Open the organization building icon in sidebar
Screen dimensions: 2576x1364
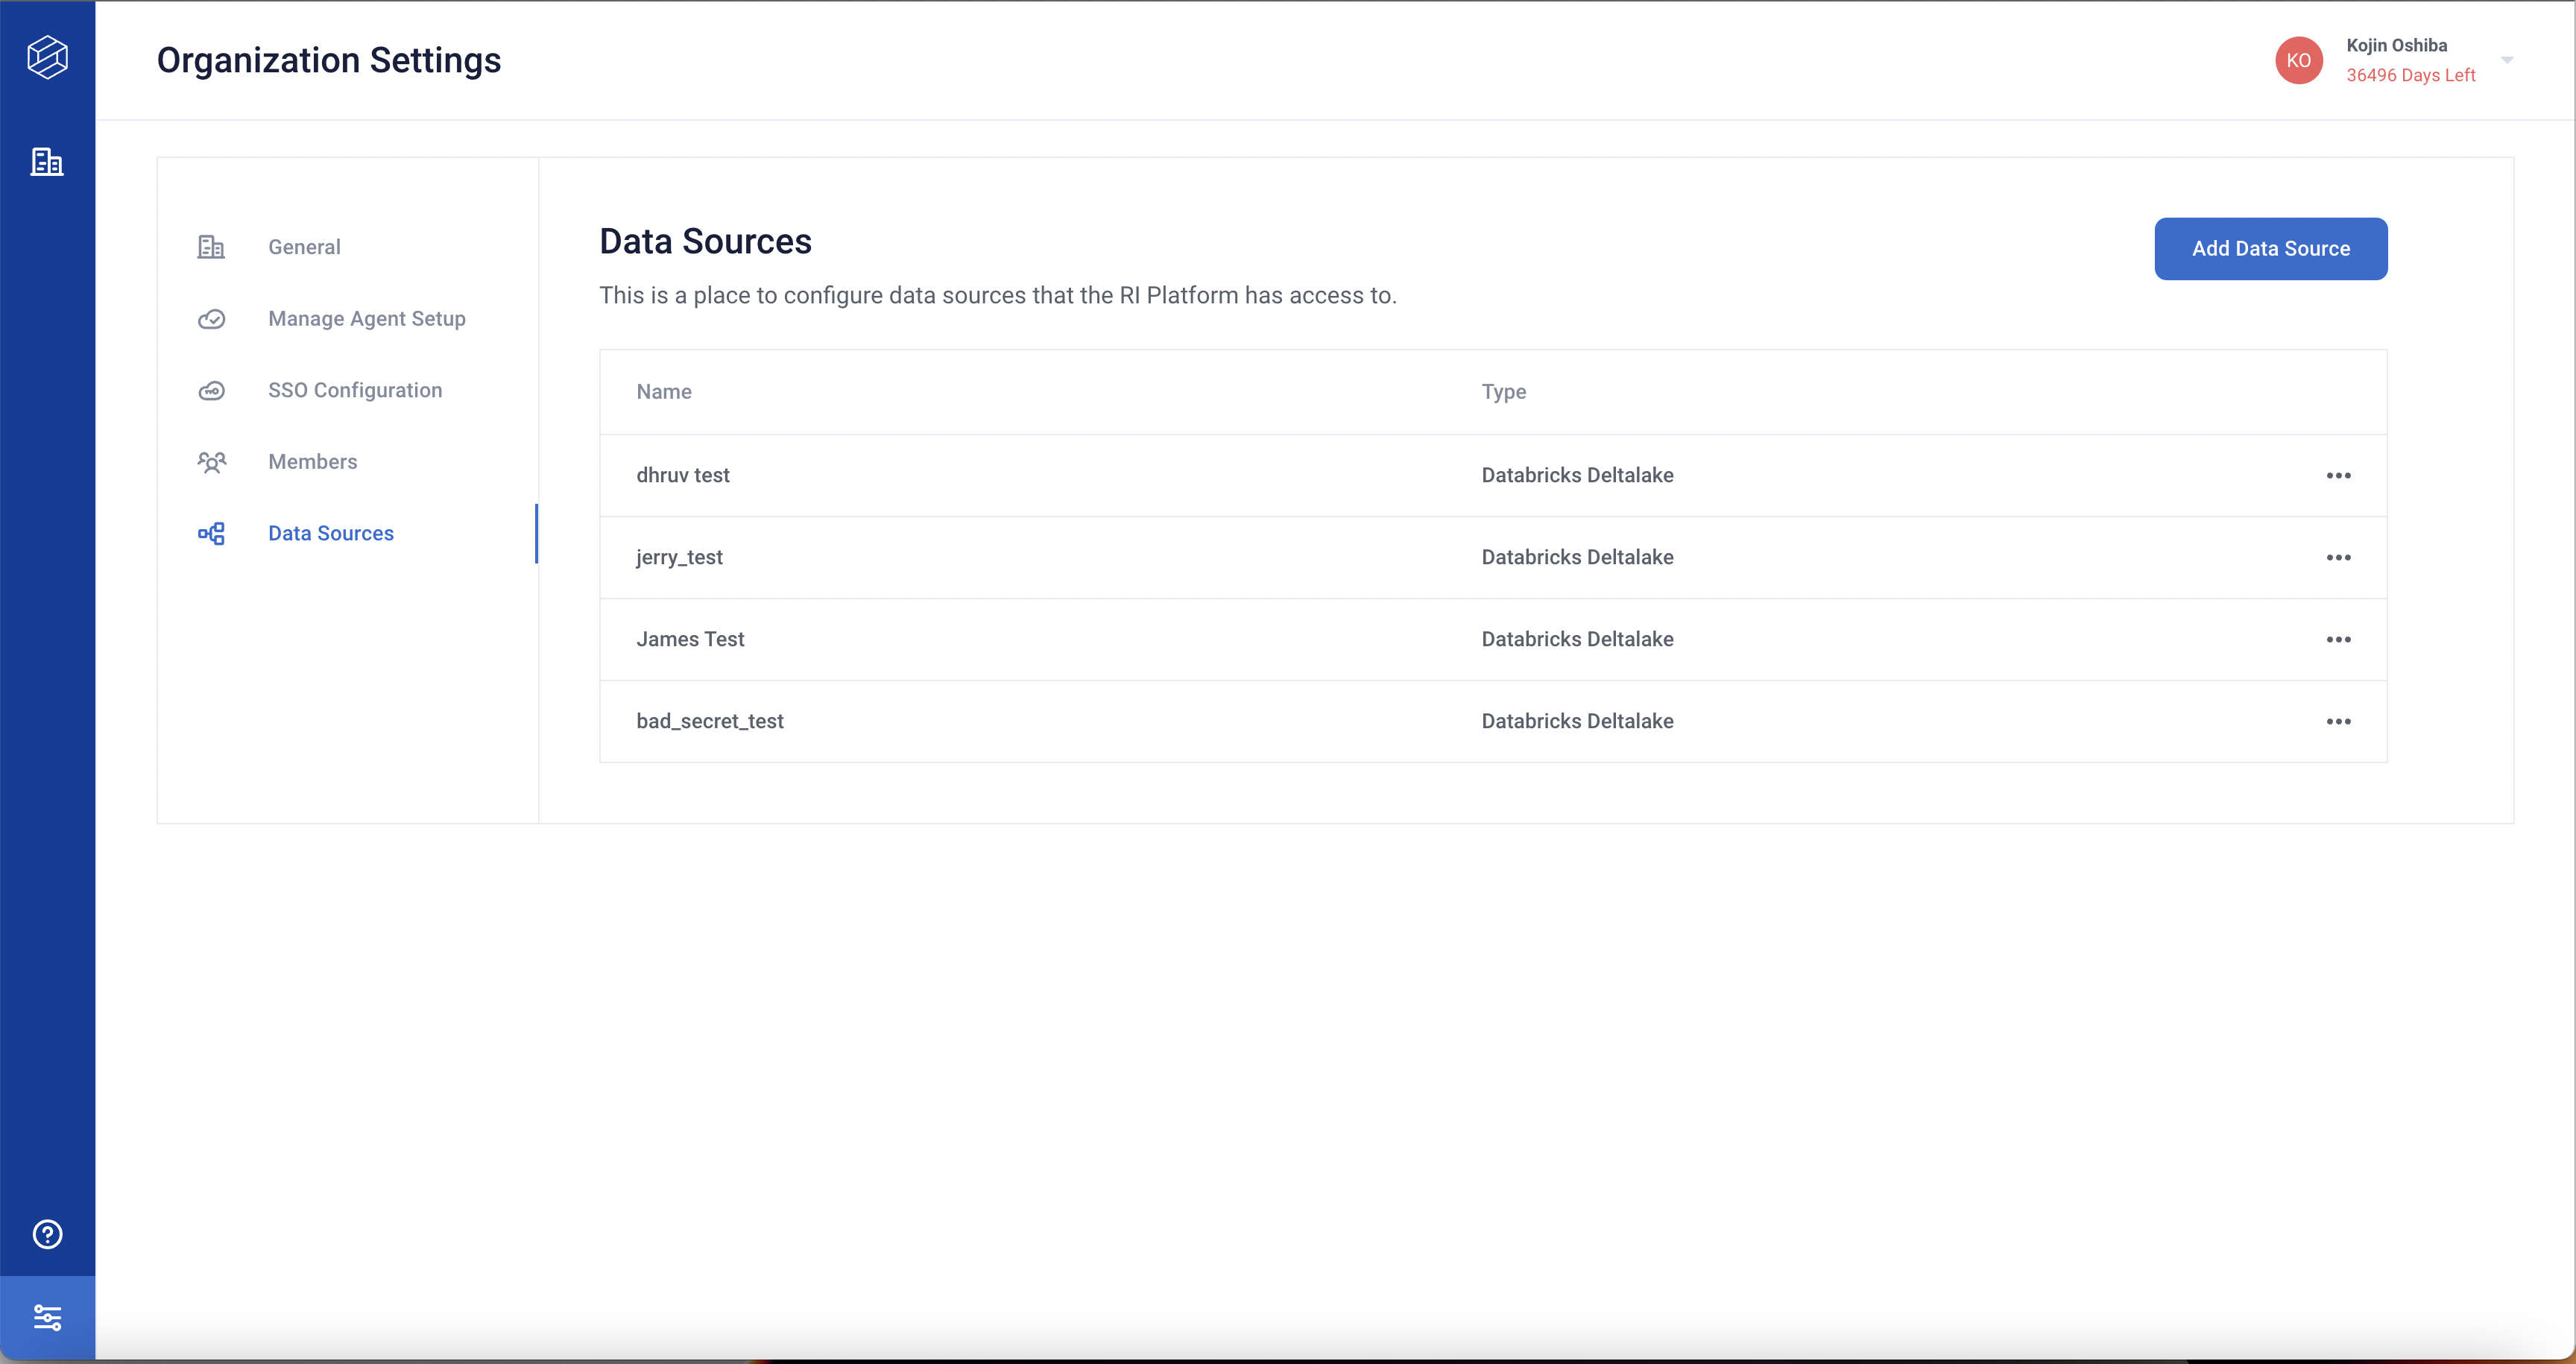47,162
